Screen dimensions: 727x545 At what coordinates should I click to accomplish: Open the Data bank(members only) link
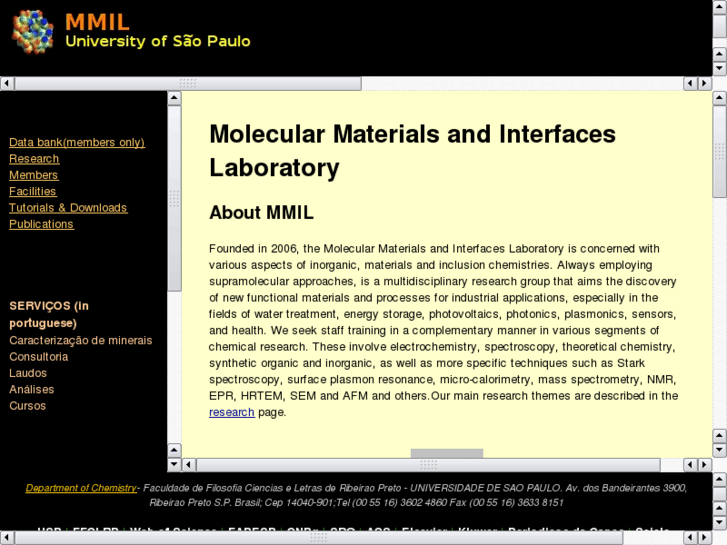click(x=77, y=142)
